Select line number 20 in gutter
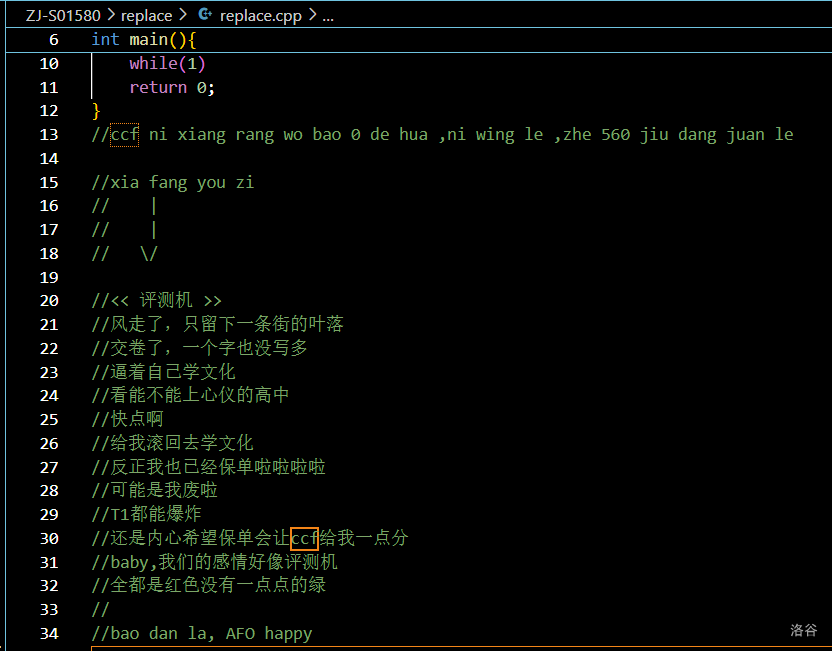Image resolution: width=832 pixels, height=651 pixels. tap(49, 301)
